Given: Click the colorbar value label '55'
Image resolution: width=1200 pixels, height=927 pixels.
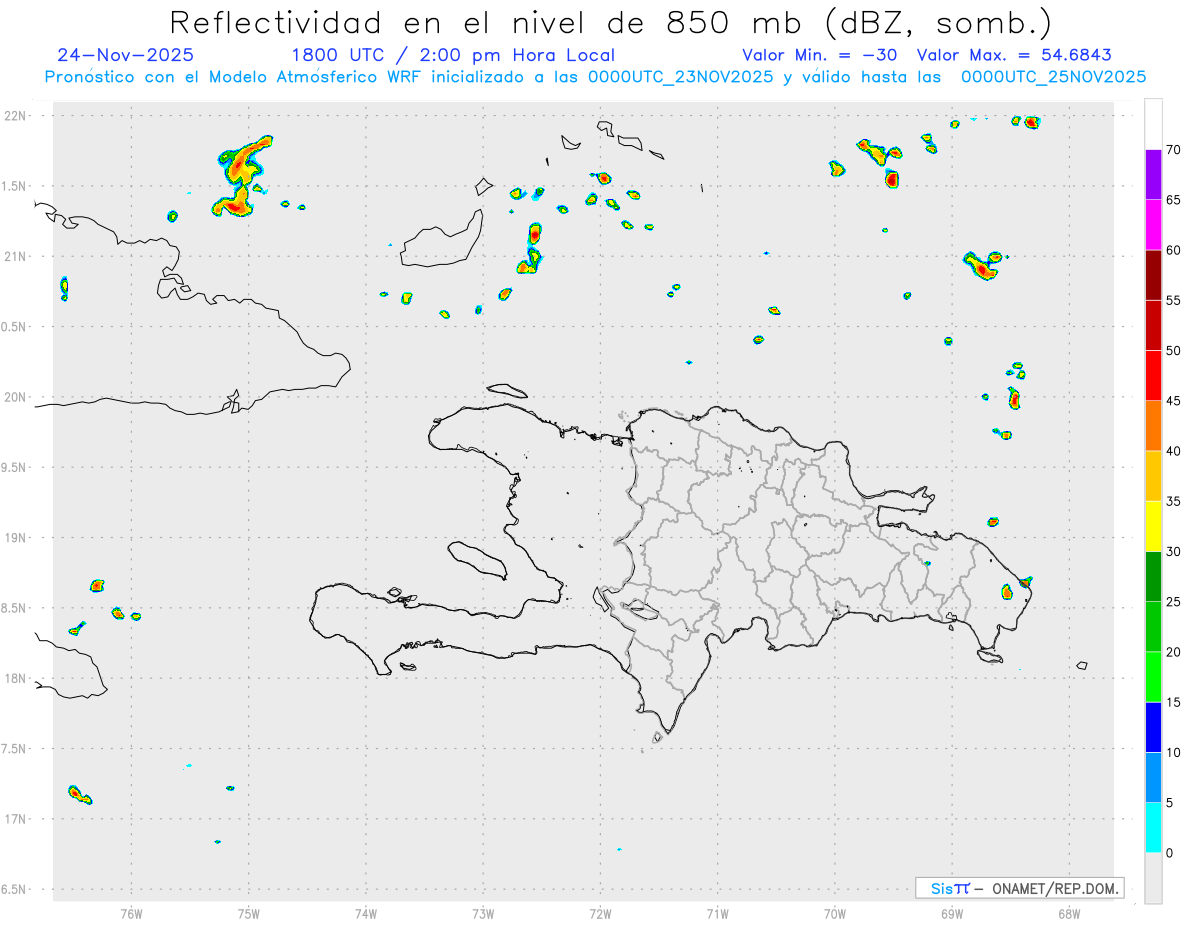Looking at the screenshot, I should pos(1174,300).
